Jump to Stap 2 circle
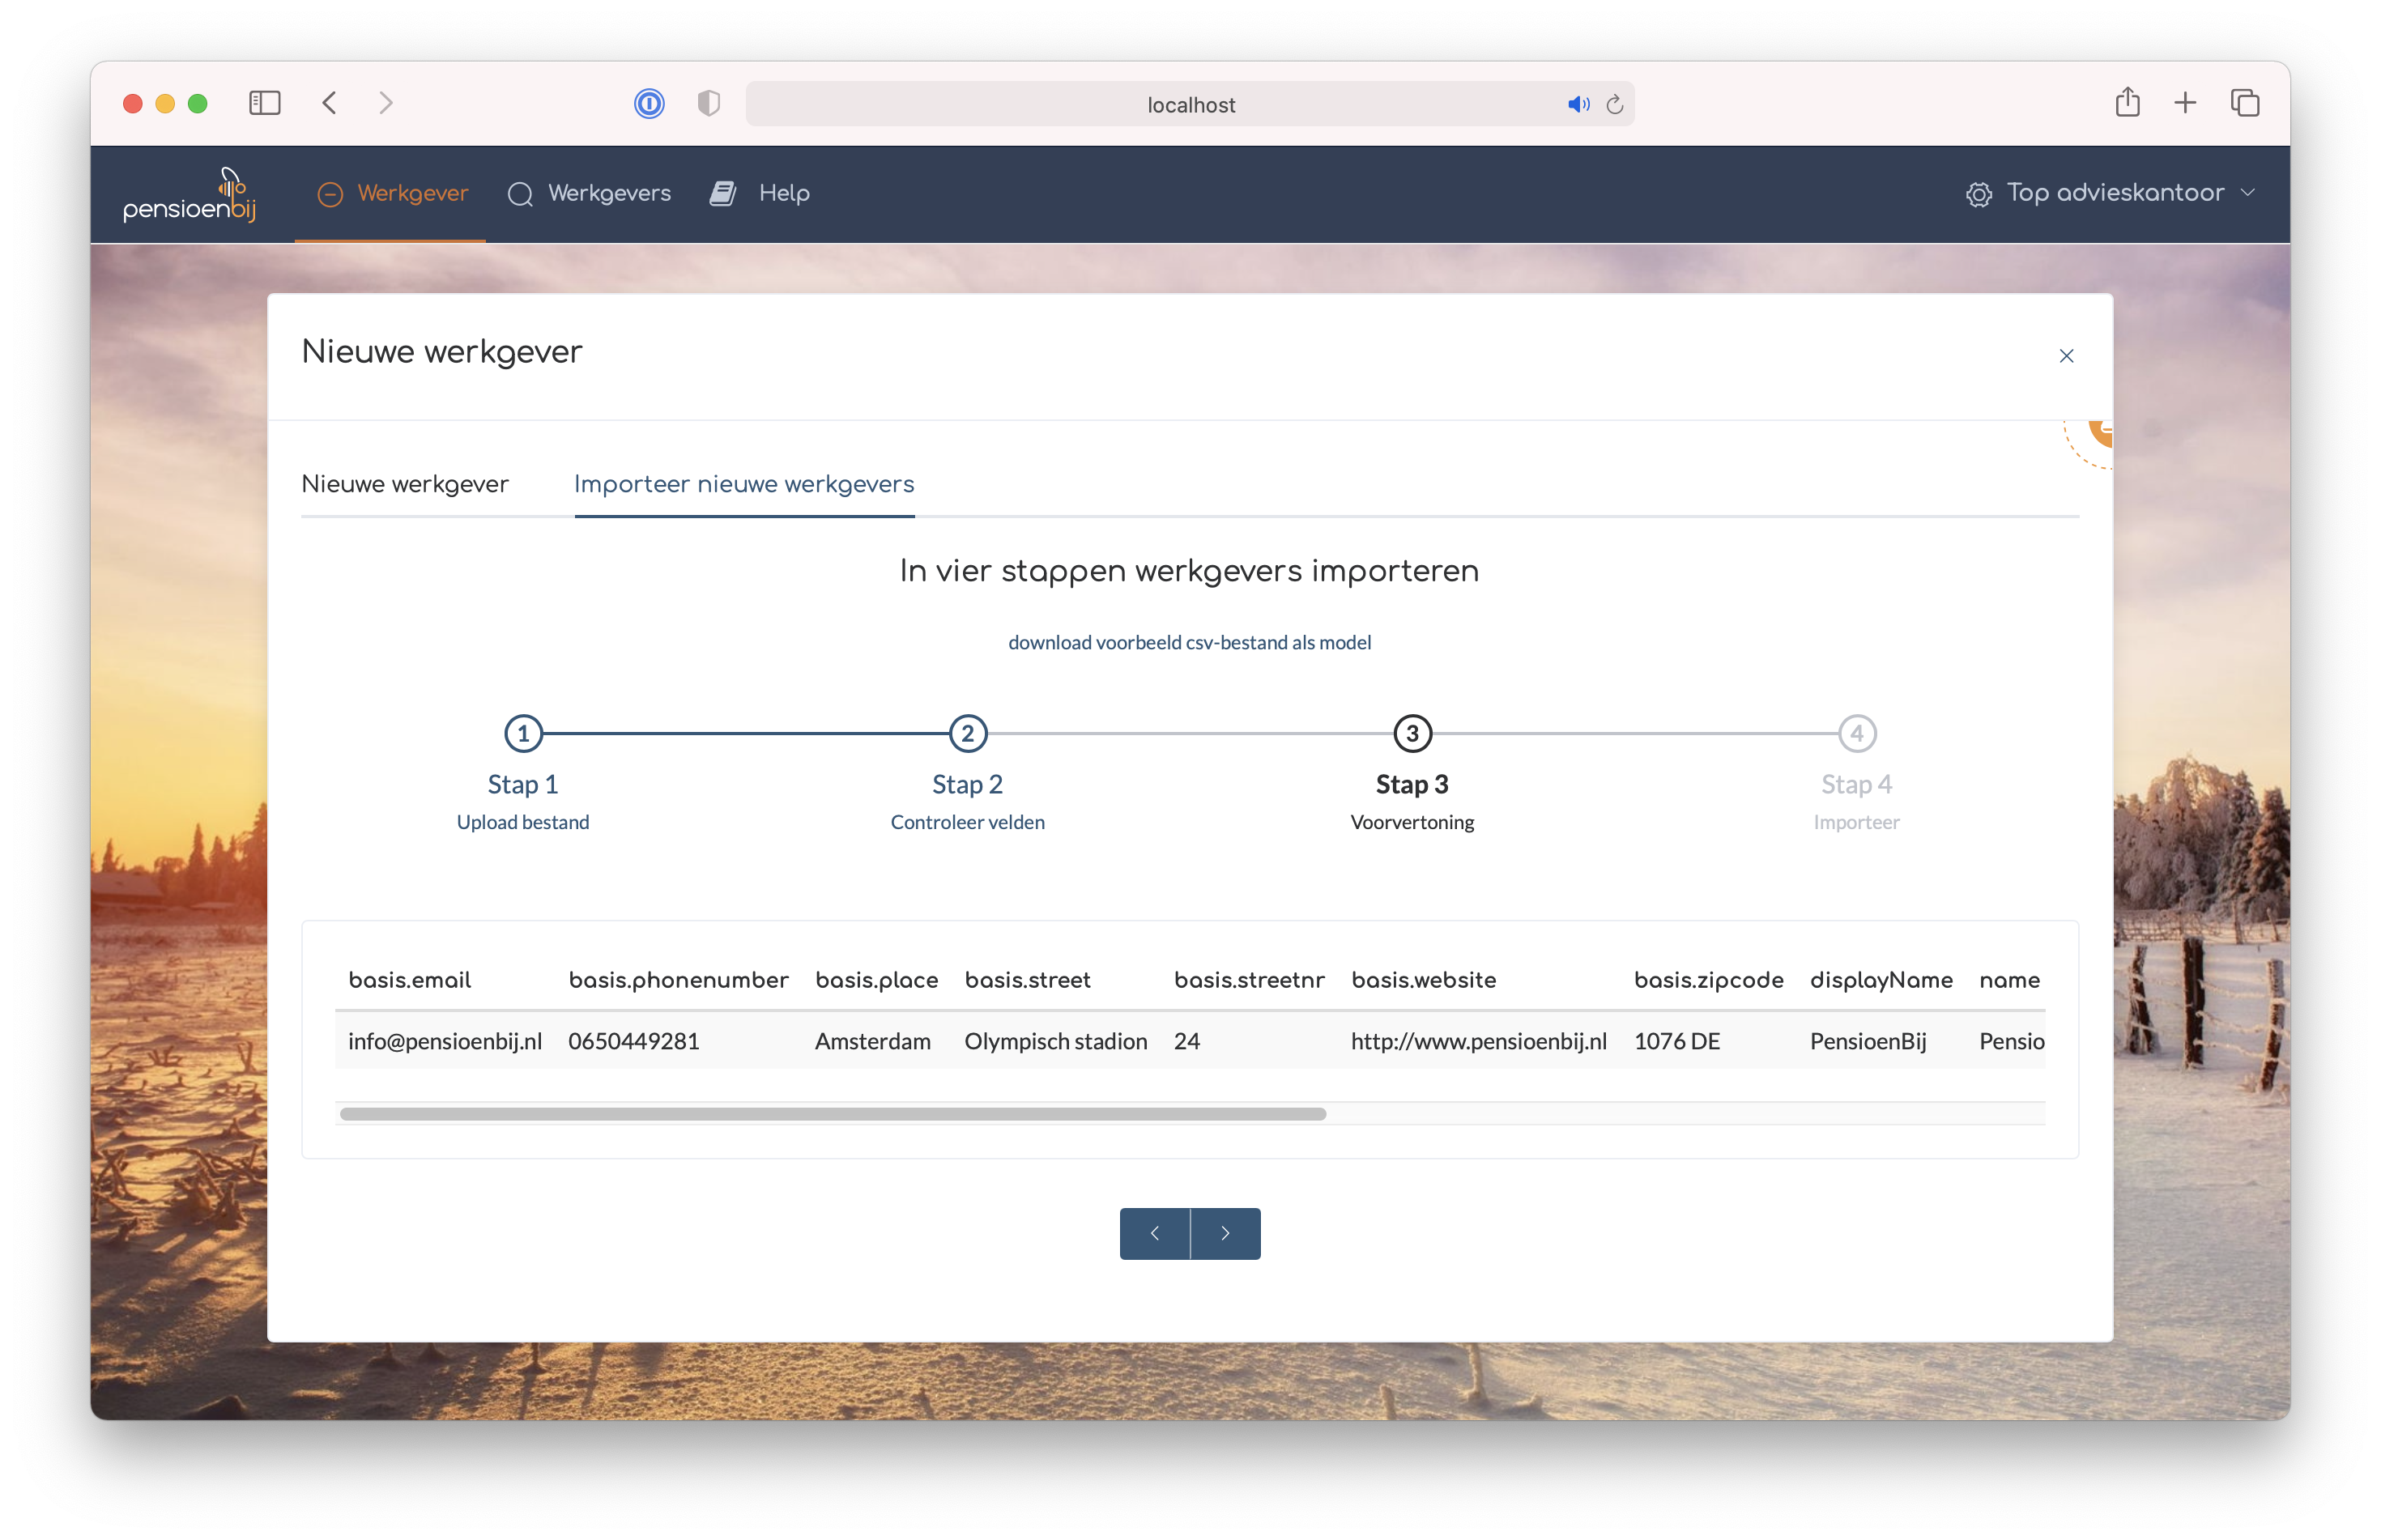Viewport: 2381px width, 1540px height. (x=967, y=733)
